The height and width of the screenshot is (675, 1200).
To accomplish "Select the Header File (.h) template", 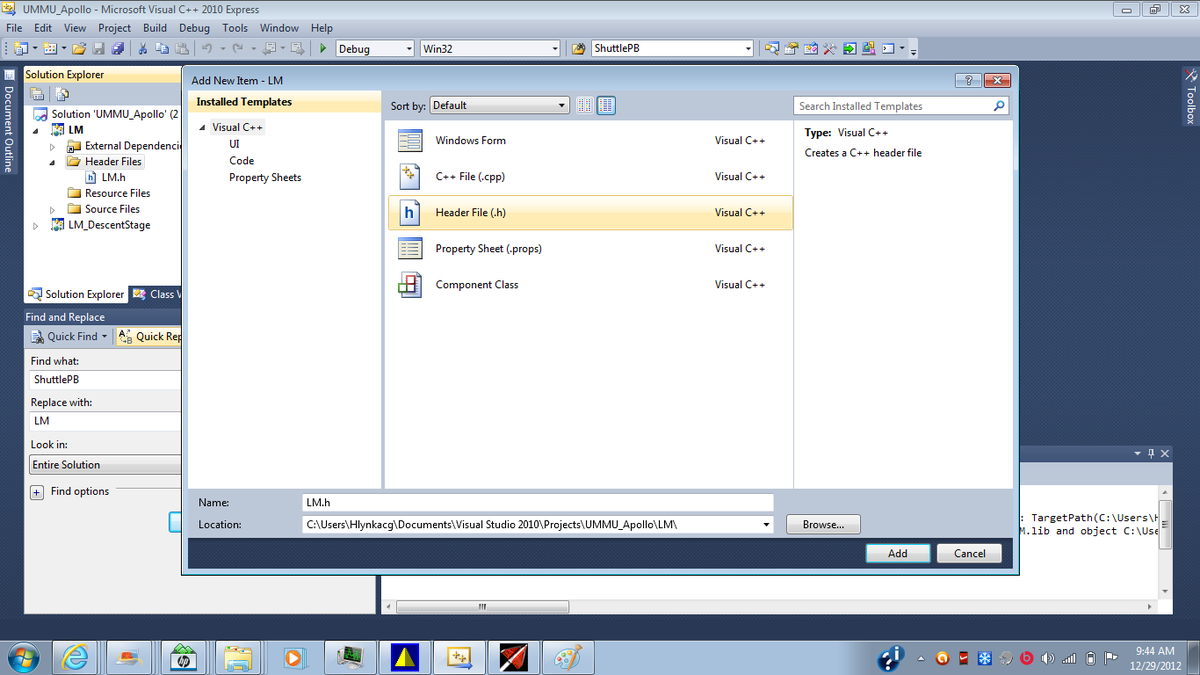I will tap(589, 213).
